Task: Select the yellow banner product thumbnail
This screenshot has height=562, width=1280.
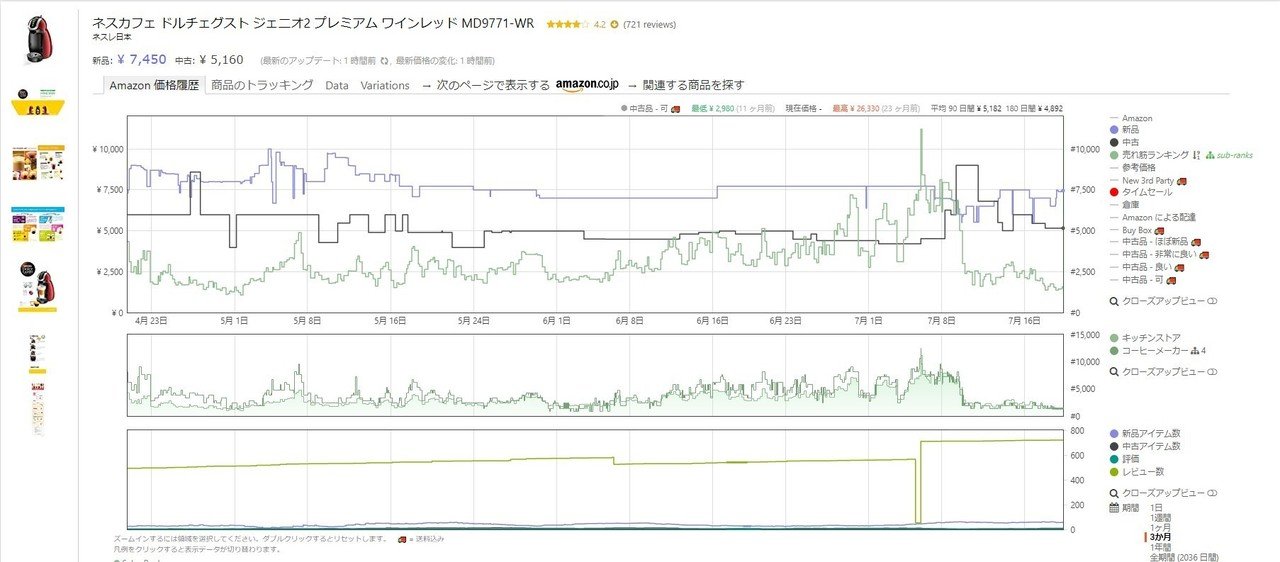Action: click(x=38, y=103)
